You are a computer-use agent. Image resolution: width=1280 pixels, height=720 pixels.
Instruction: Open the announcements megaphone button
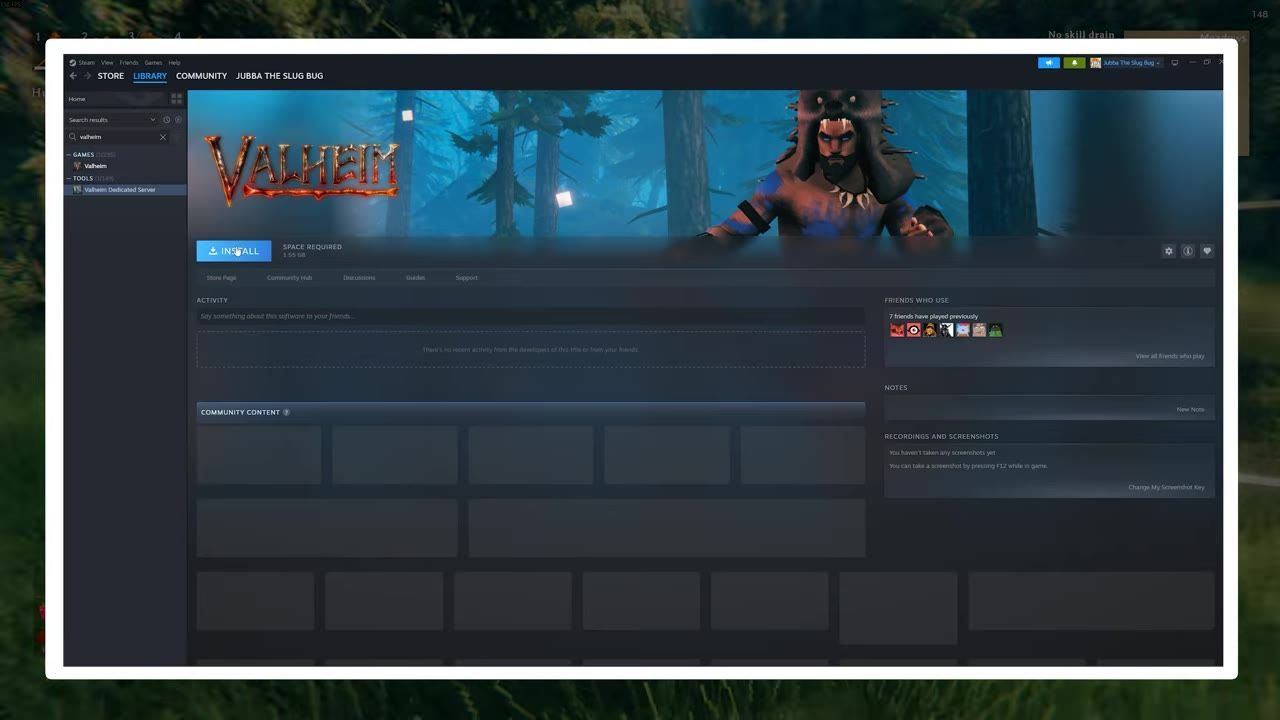point(1049,63)
